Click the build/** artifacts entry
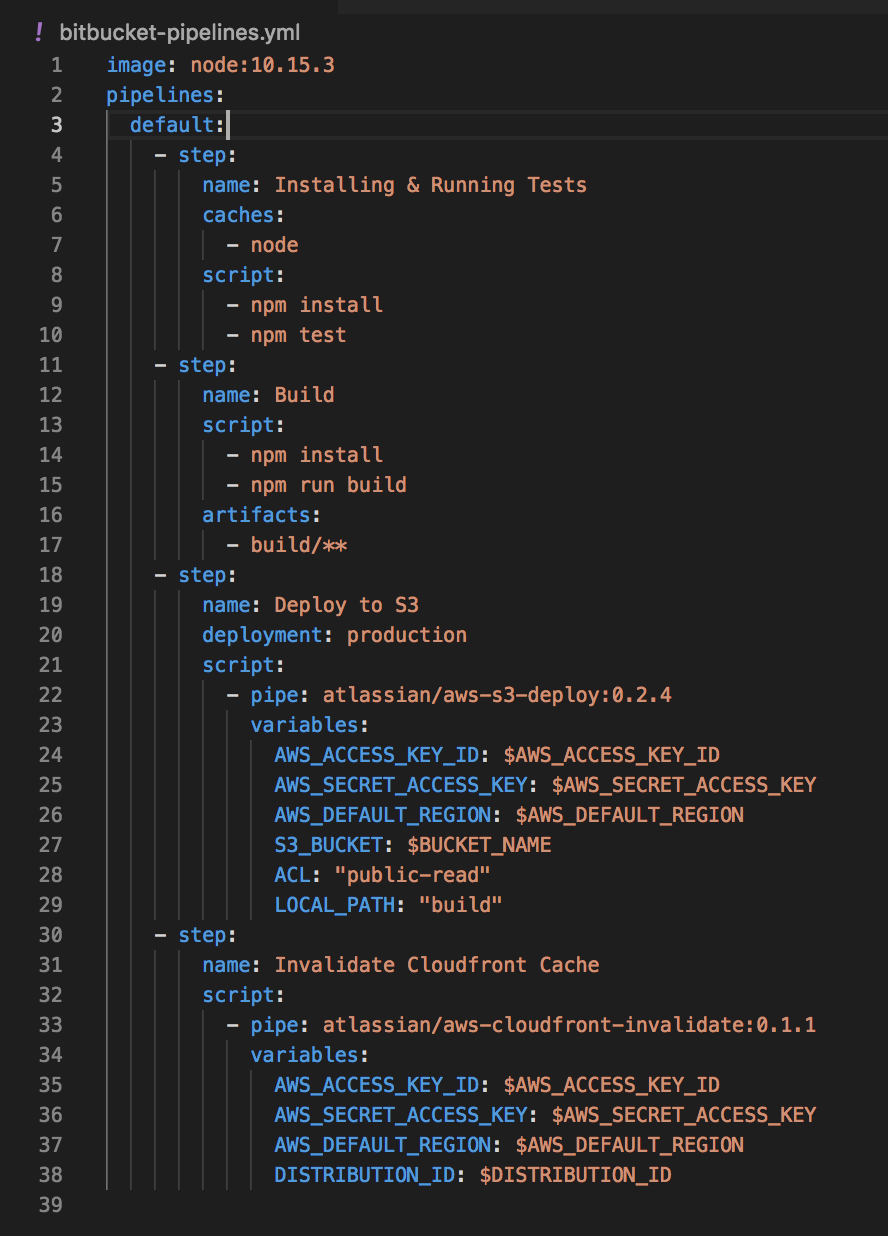The image size is (888, 1236). point(298,545)
